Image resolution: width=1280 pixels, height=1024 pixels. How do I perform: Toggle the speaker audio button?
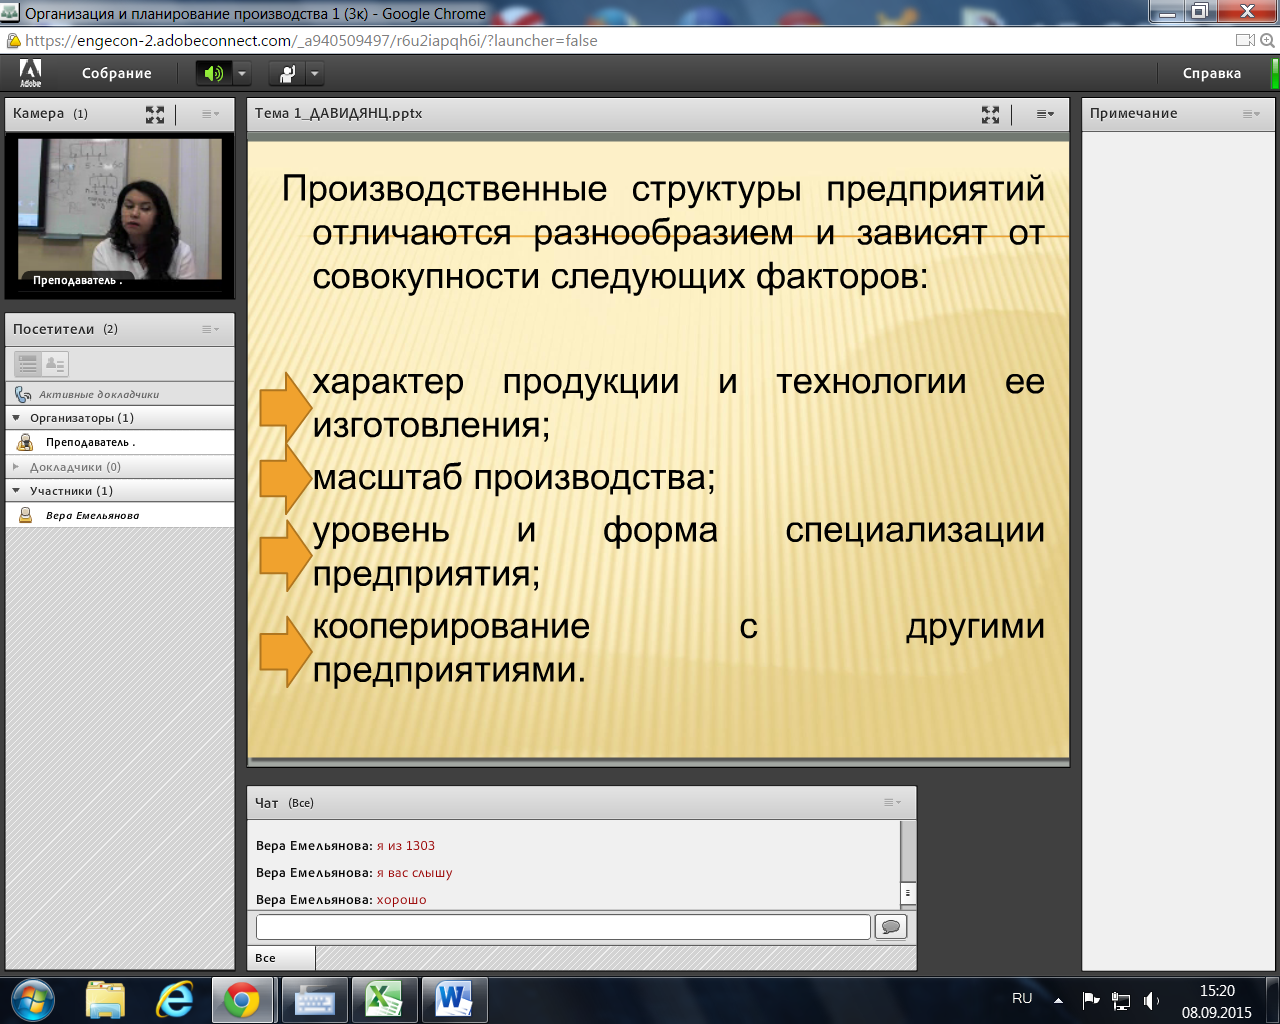coord(213,73)
